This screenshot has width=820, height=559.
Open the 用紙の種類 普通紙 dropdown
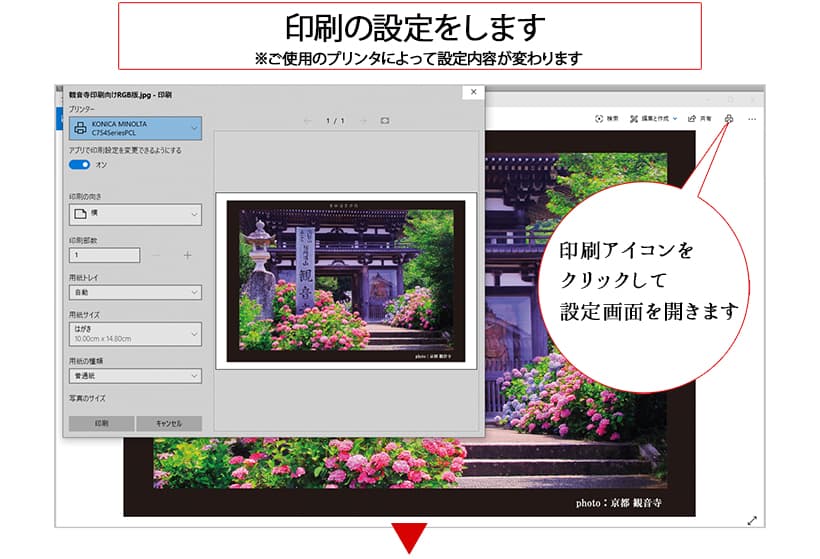(134, 376)
